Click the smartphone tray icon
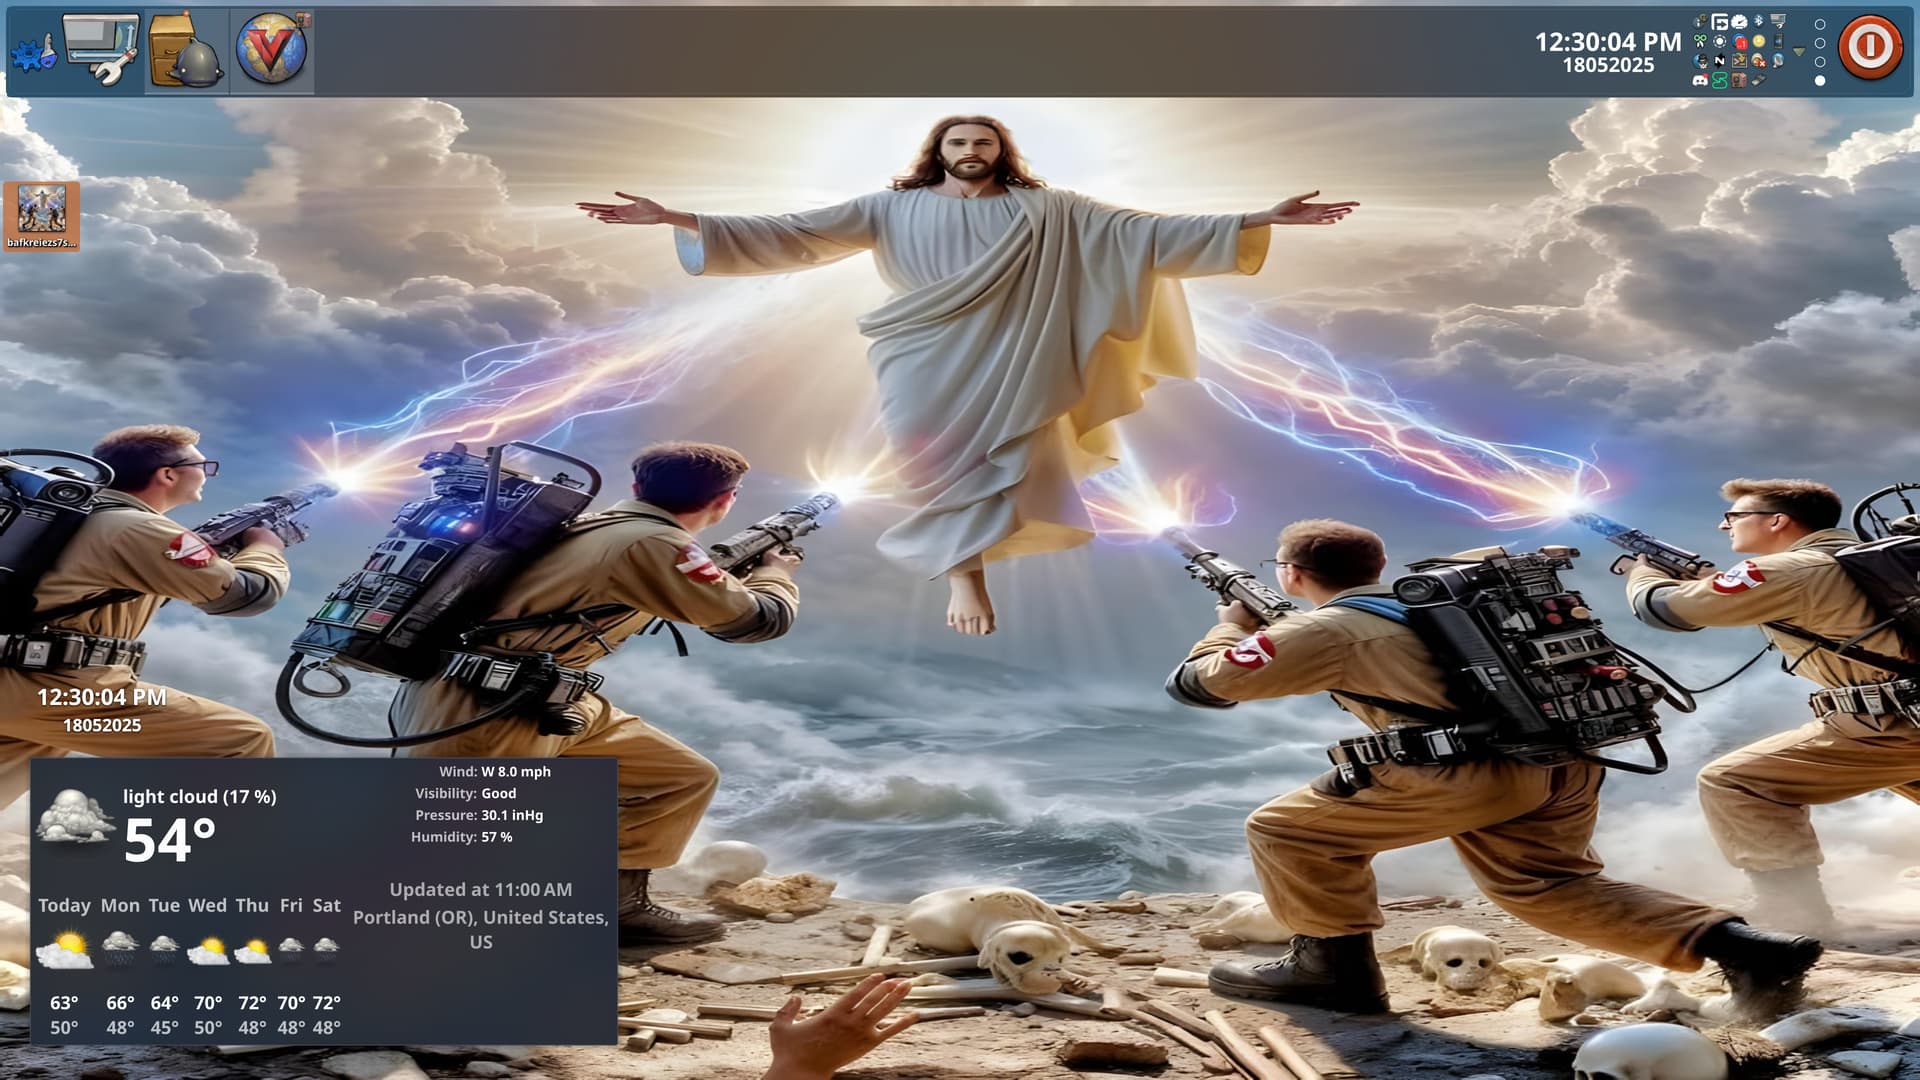1920x1080 pixels. click(x=1778, y=41)
